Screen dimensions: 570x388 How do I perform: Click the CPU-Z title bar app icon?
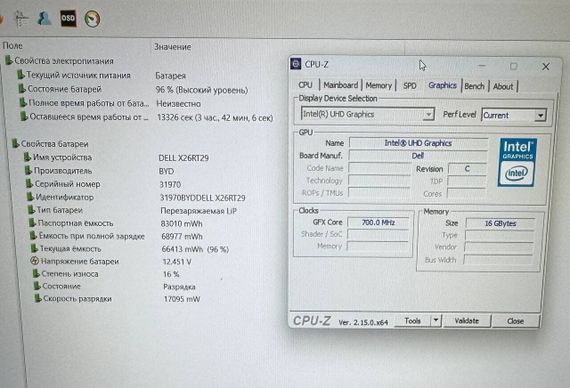296,64
